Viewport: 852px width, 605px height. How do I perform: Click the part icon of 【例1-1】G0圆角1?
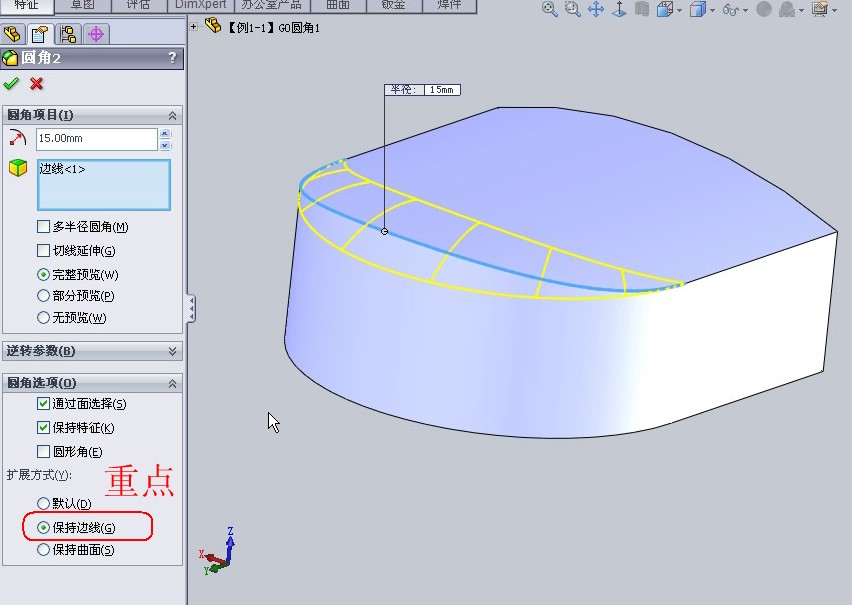(214, 26)
